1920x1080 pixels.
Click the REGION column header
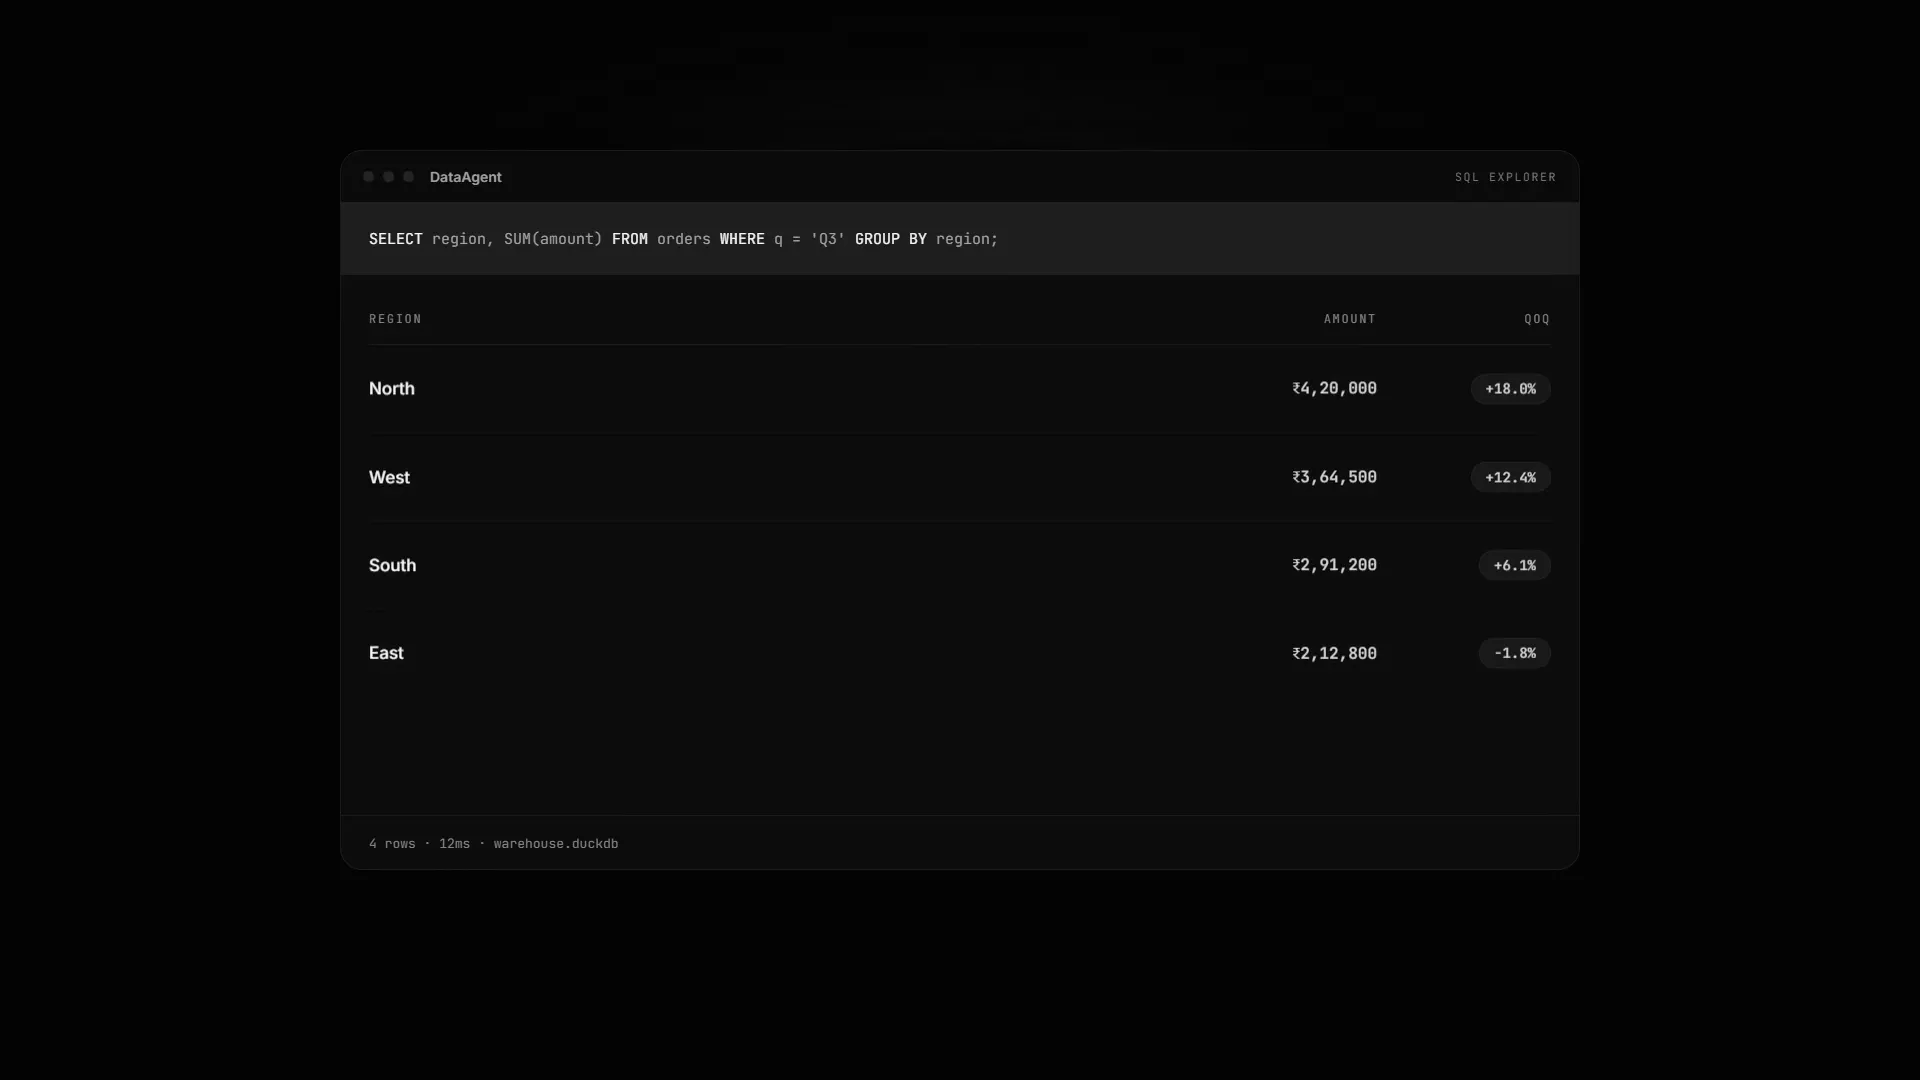click(395, 319)
